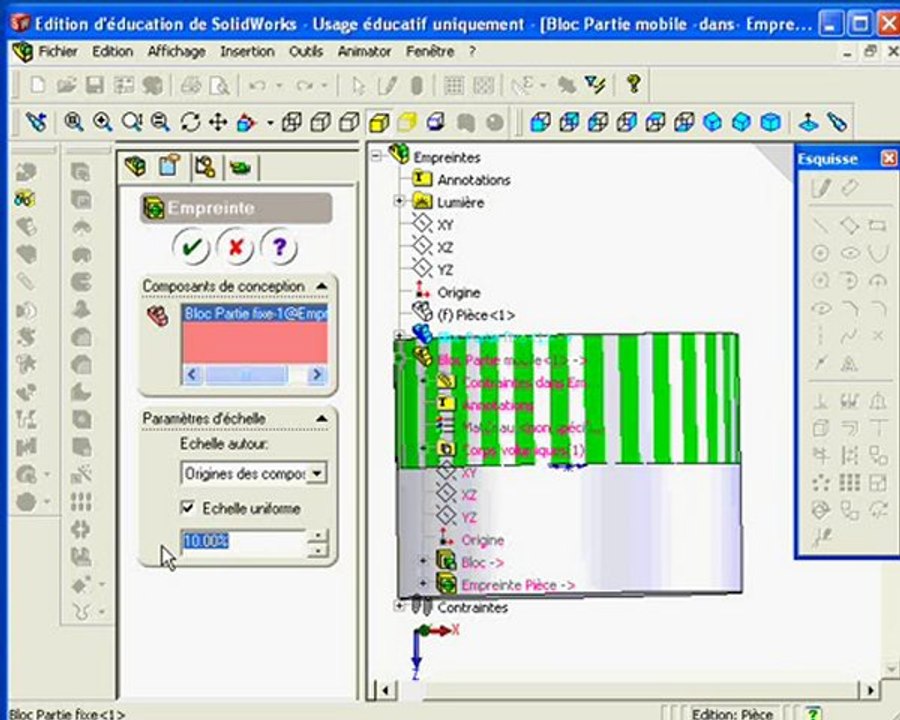This screenshot has height=720, width=900.
Task: Select Bloc Partie fixe-1 list entry
Action: coord(255,313)
